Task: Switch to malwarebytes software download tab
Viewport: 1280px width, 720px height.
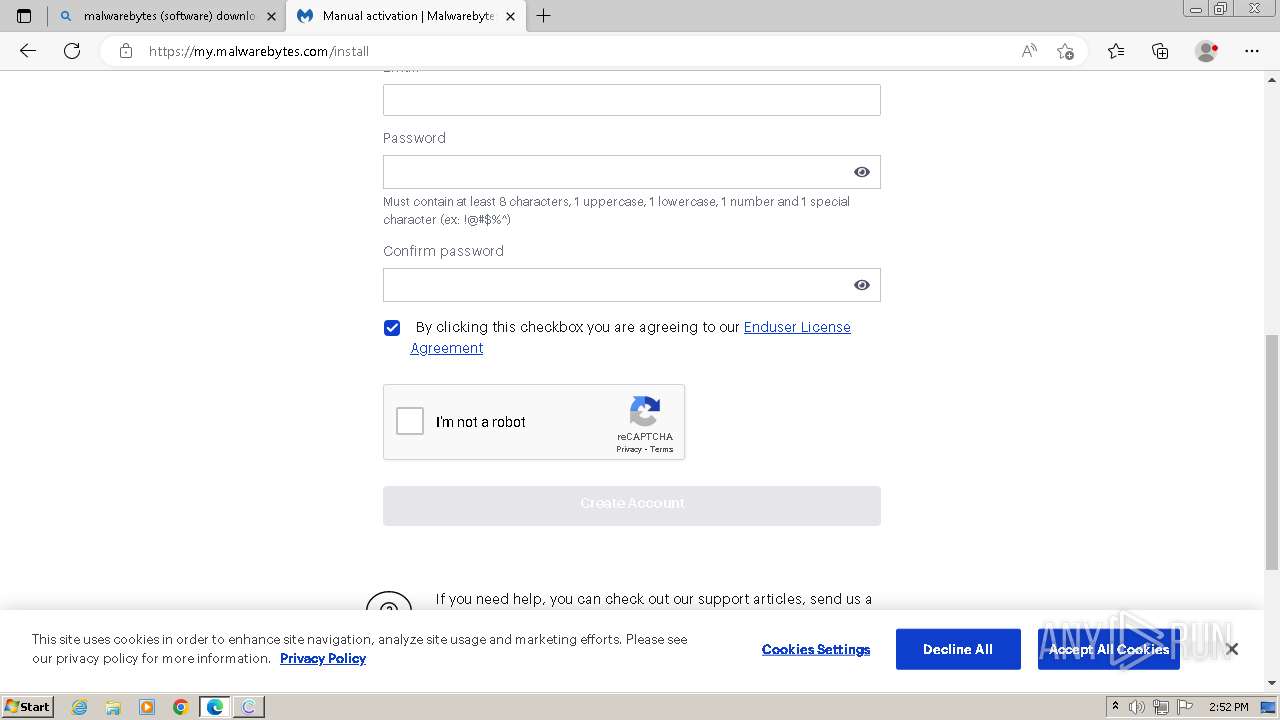Action: 165,16
